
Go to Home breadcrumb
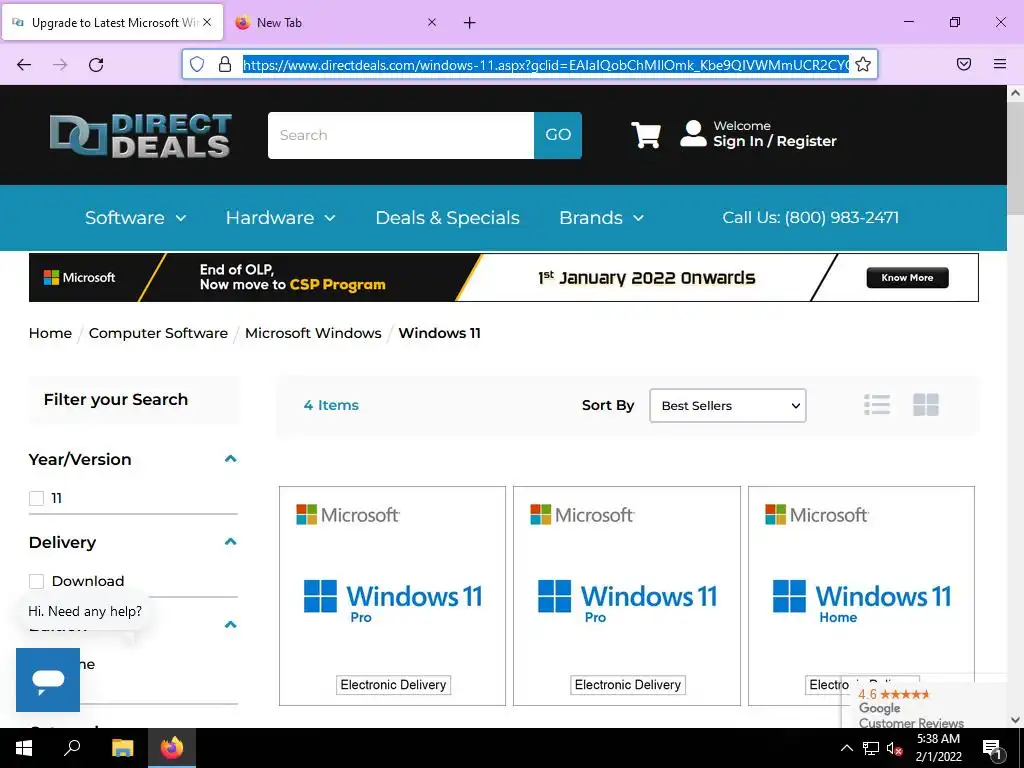point(50,333)
